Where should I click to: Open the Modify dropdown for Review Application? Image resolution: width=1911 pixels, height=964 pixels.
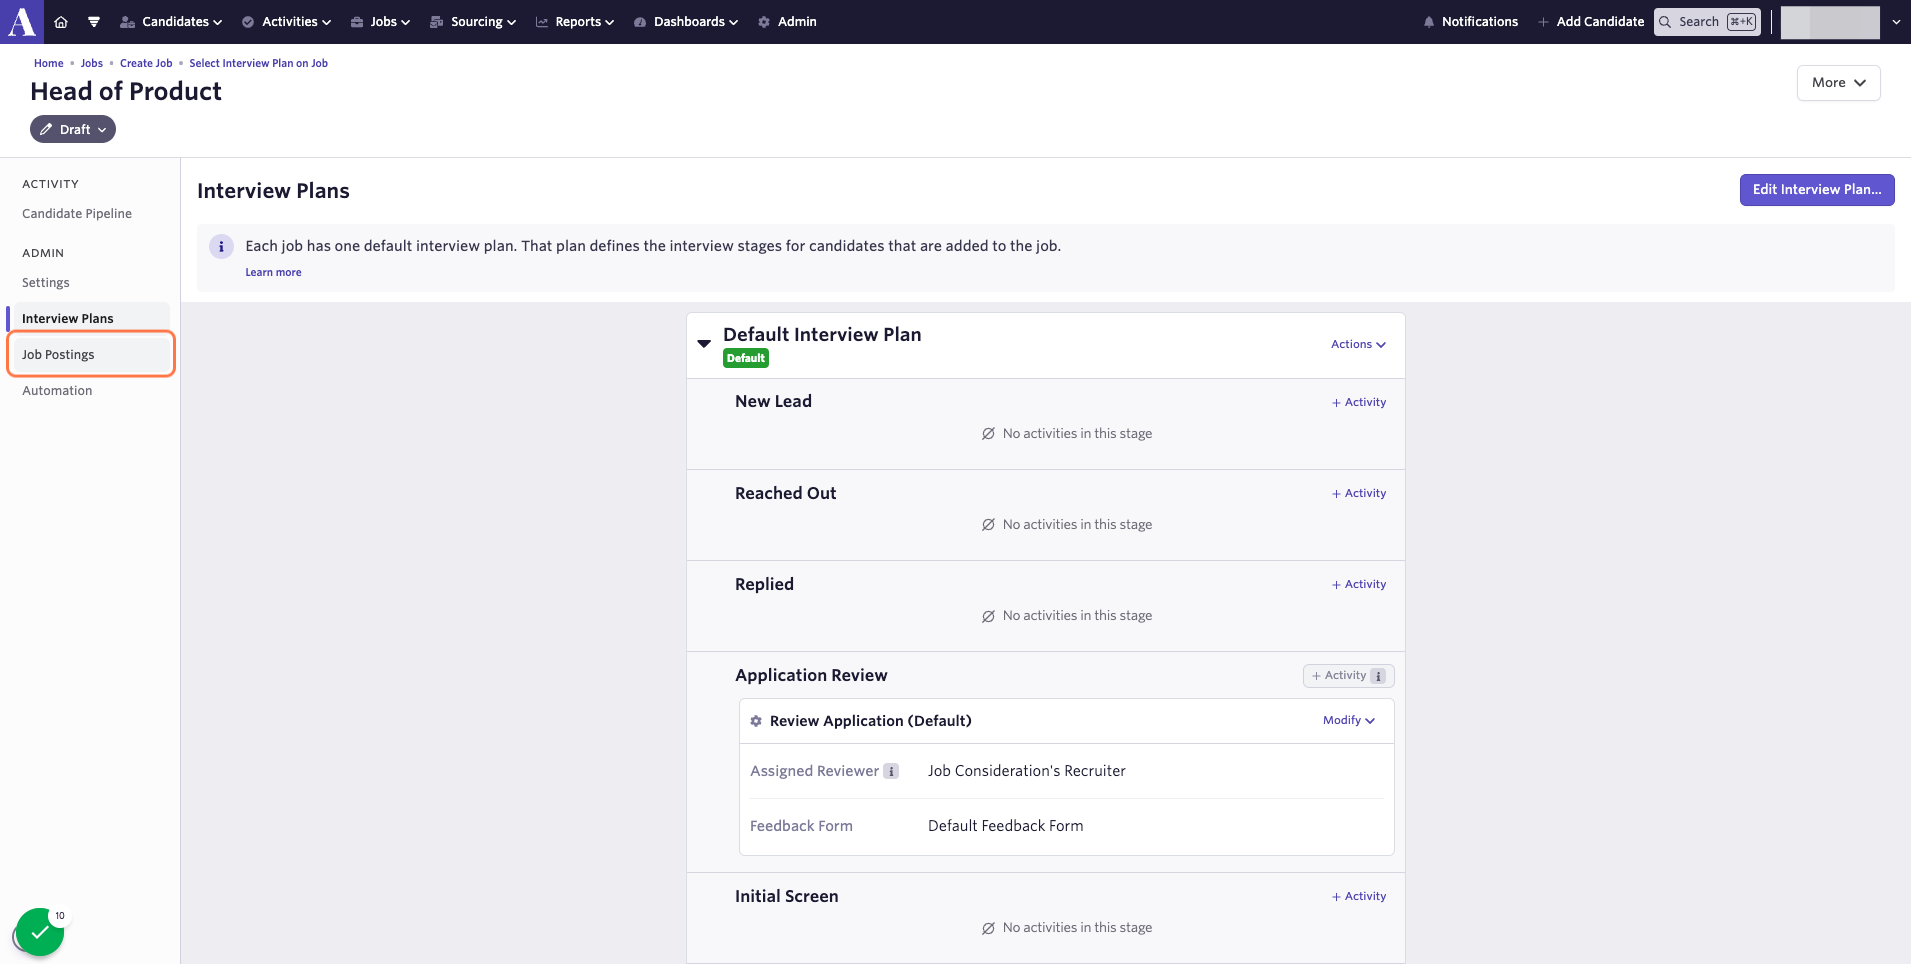(1349, 720)
